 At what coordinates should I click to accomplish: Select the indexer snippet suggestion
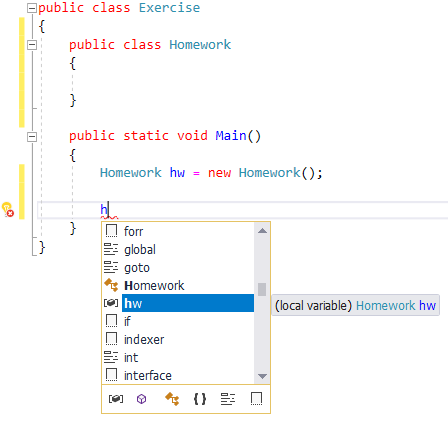(188, 339)
